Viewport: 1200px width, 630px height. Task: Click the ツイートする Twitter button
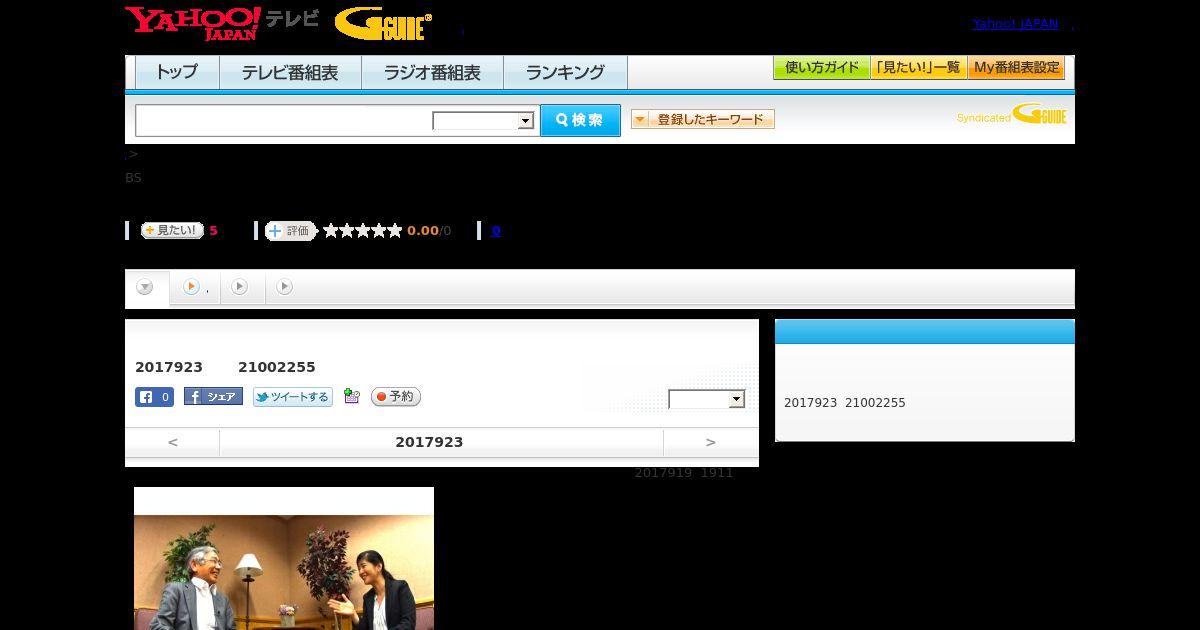(x=292, y=397)
